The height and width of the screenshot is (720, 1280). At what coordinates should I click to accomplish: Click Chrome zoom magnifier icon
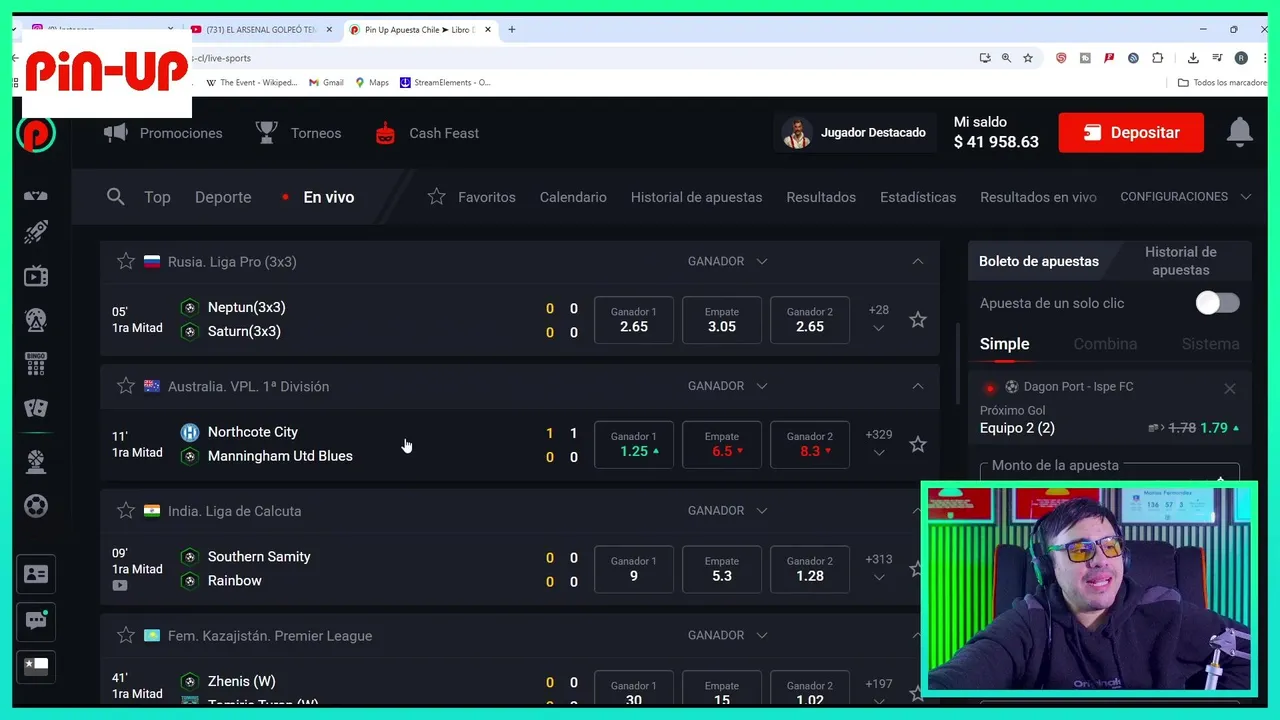coord(1006,58)
